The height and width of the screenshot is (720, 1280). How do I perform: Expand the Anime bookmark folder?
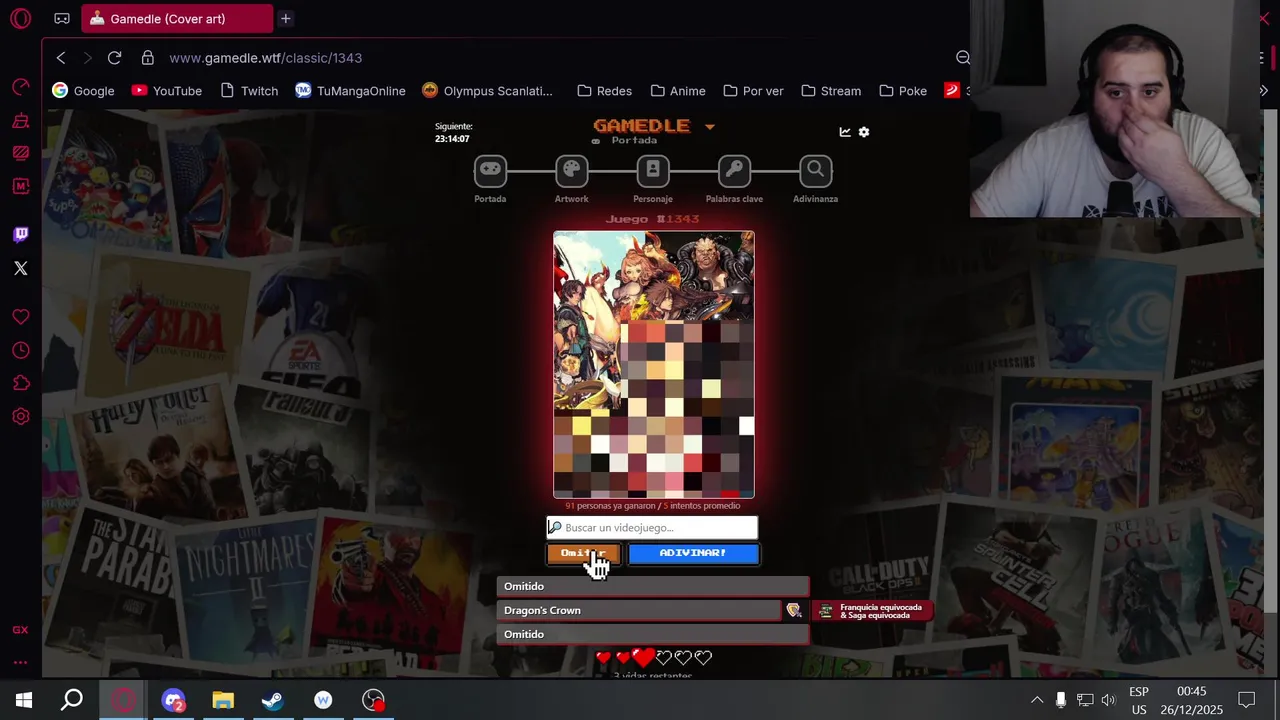coord(677,91)
